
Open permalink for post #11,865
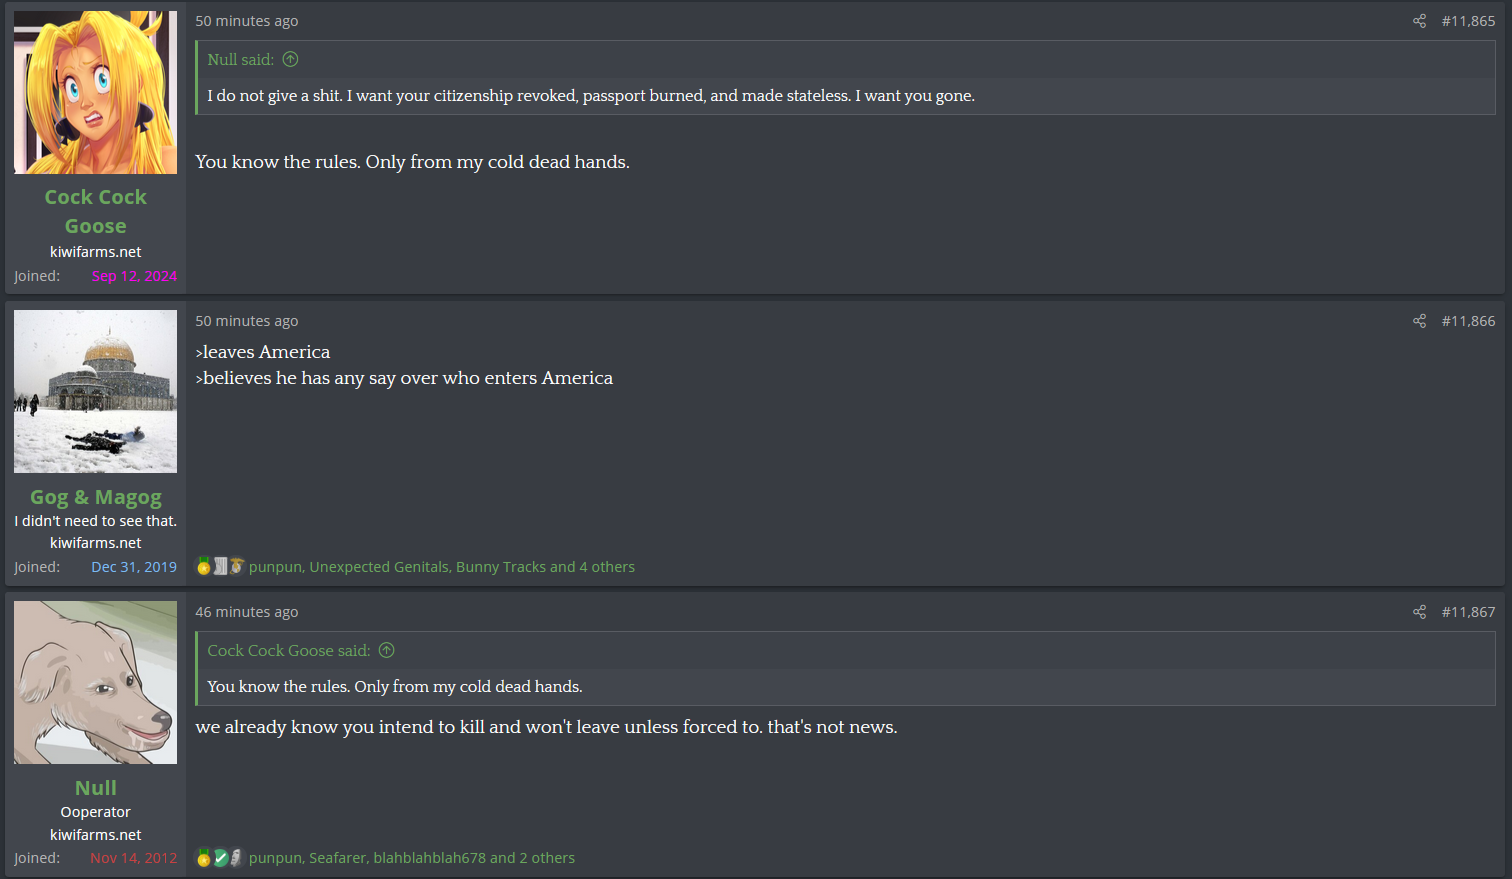[1468, 21]
